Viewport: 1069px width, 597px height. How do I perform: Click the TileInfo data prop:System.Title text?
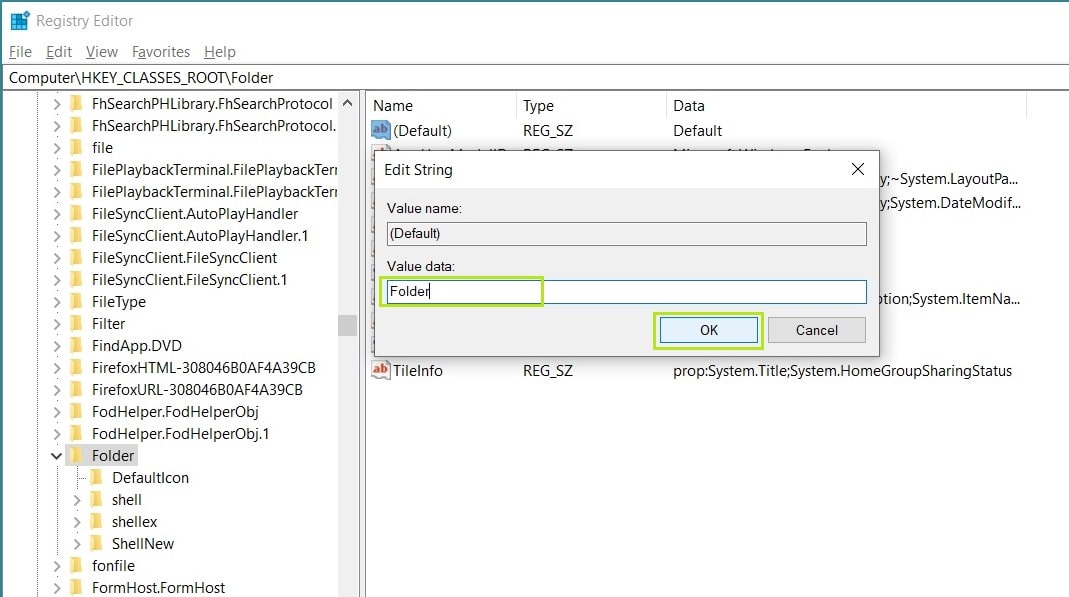point(842,371)
